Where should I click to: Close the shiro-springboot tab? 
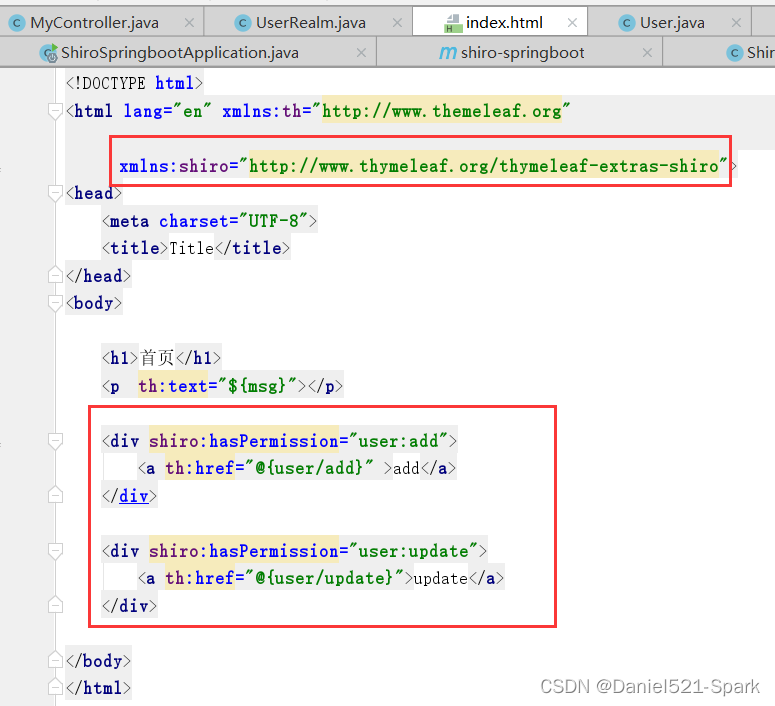[x=647, y=53]
